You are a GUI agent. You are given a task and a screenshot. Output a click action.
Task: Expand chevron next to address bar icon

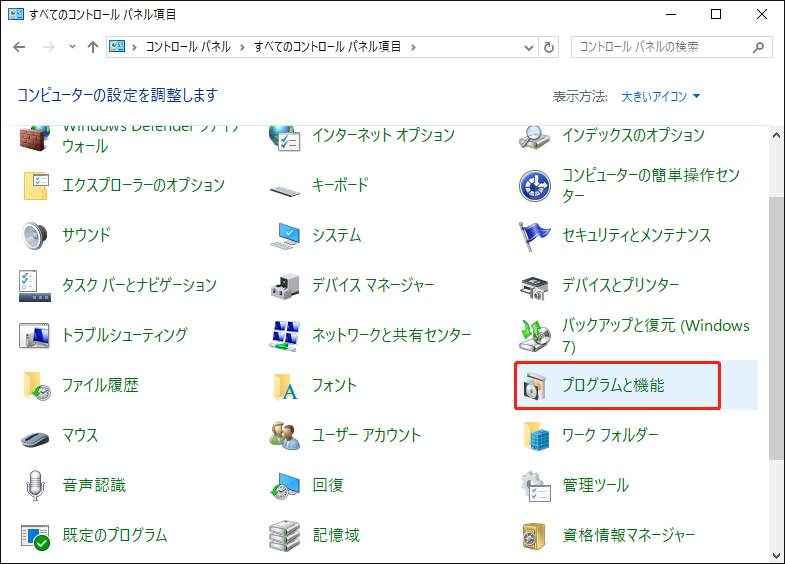click(x=134, y=47)
